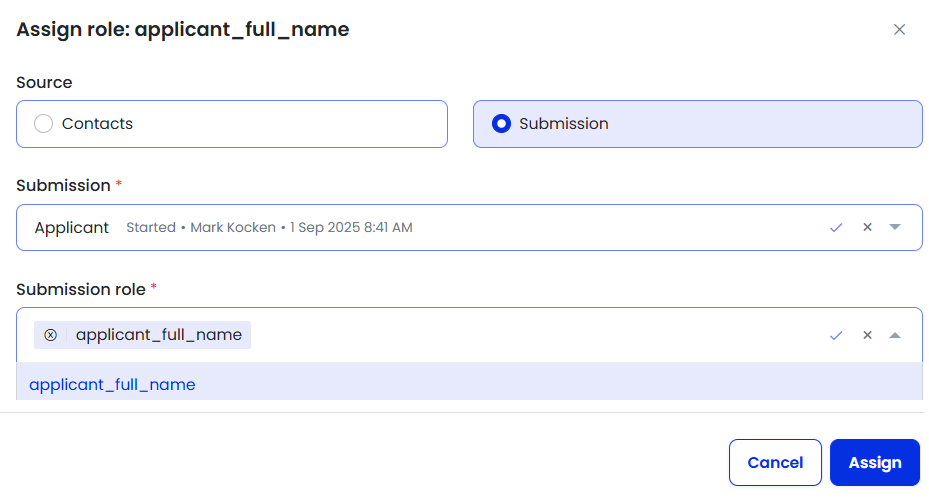Confirm with the Assign button

pos(874,462)
